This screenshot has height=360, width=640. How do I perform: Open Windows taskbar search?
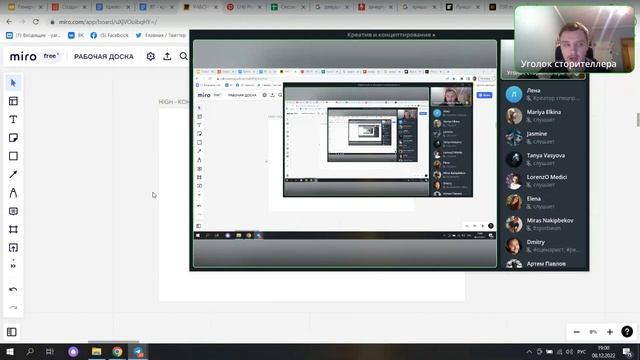(30, 351)
